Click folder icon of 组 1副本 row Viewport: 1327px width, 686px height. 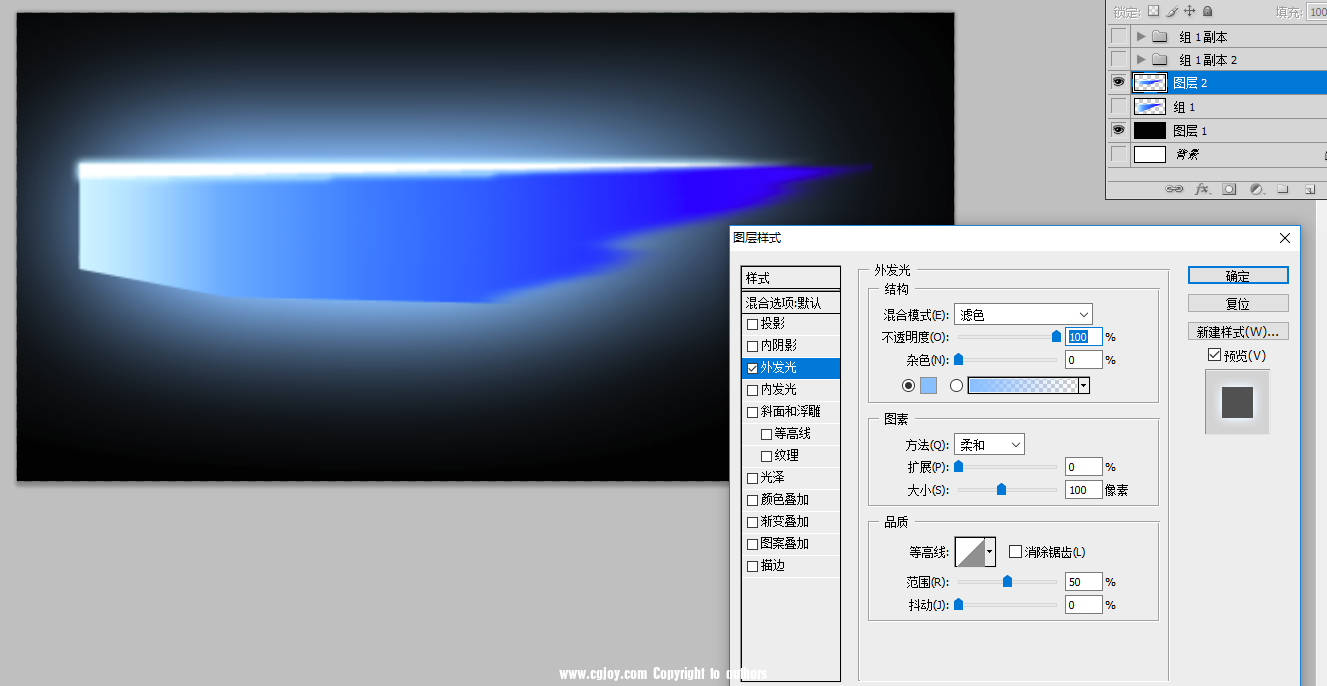point(1160,36)
